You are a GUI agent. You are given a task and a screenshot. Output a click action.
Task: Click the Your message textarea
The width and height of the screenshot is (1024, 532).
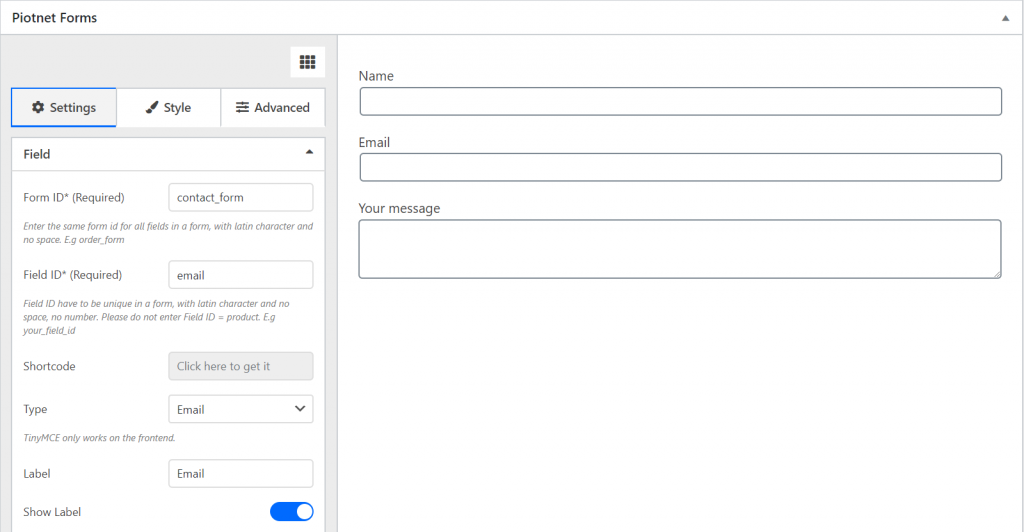click(x=680, y=249)
